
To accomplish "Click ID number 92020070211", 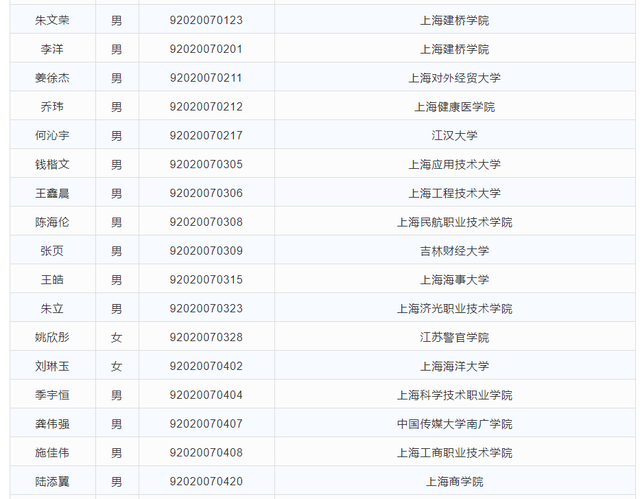I will (x=206, y=78).
